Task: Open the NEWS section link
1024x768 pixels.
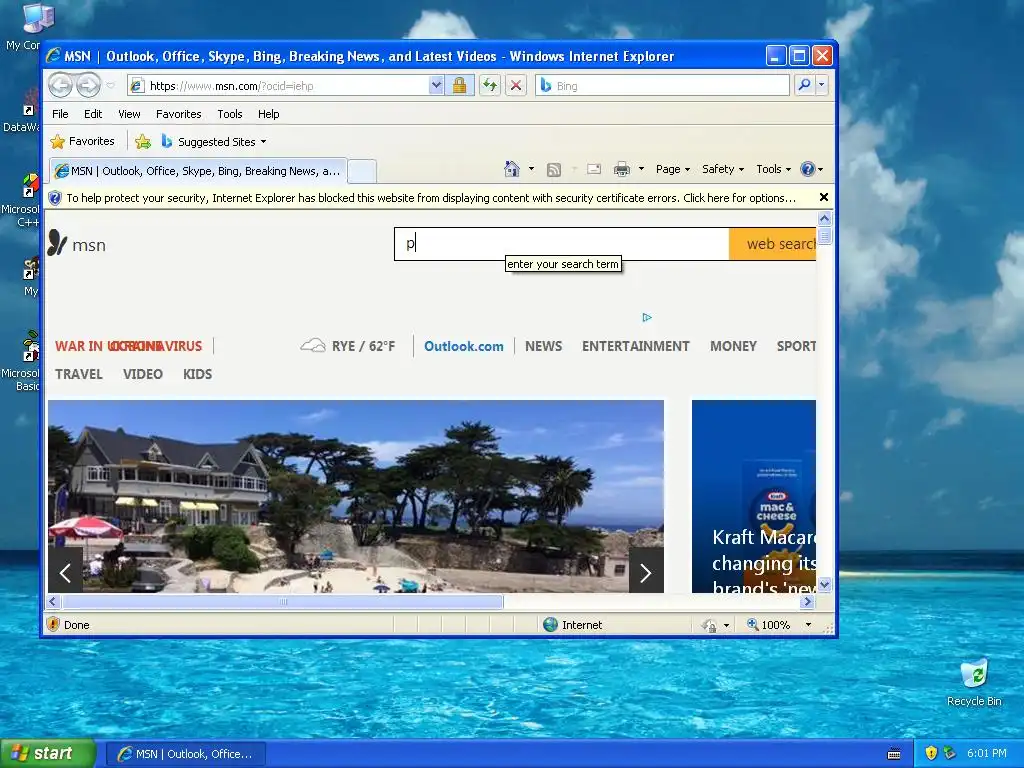Action: click(x=543, y=346)
